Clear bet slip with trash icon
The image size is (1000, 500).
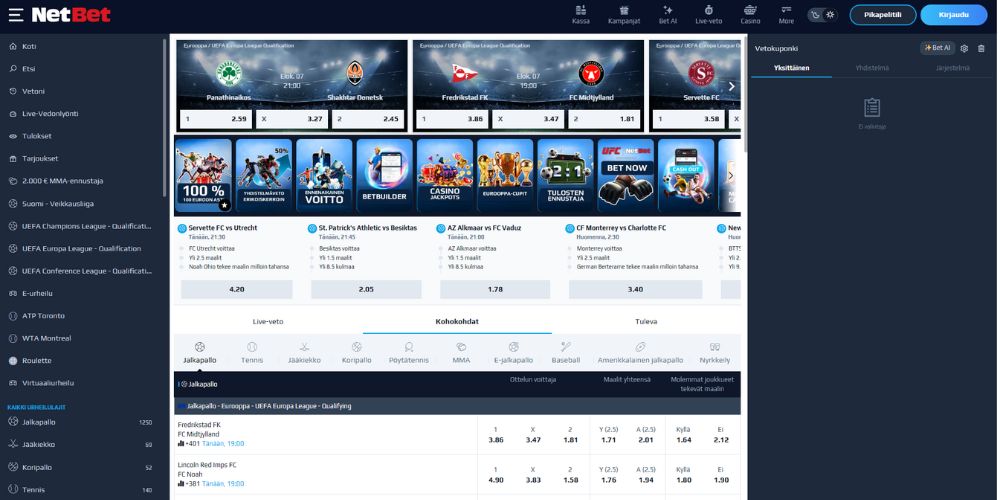point(982,48)
